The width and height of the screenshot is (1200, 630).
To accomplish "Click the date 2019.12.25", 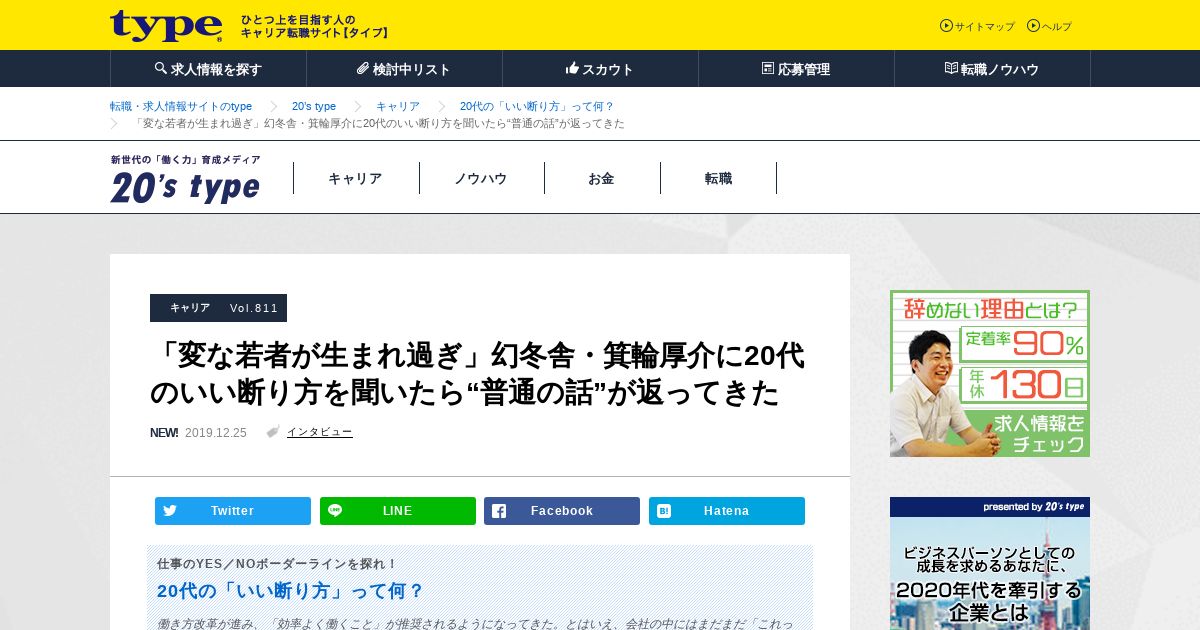I will 216,433.
